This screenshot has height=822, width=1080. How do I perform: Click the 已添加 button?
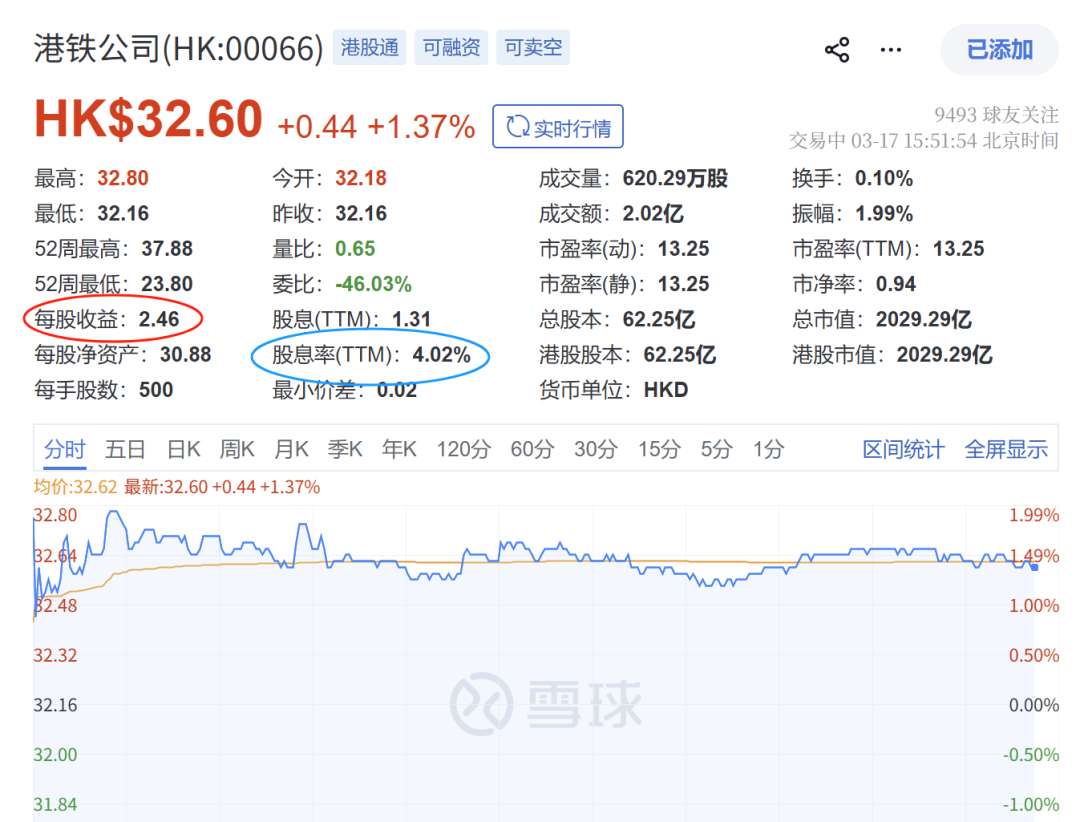(x=999, y=50)
